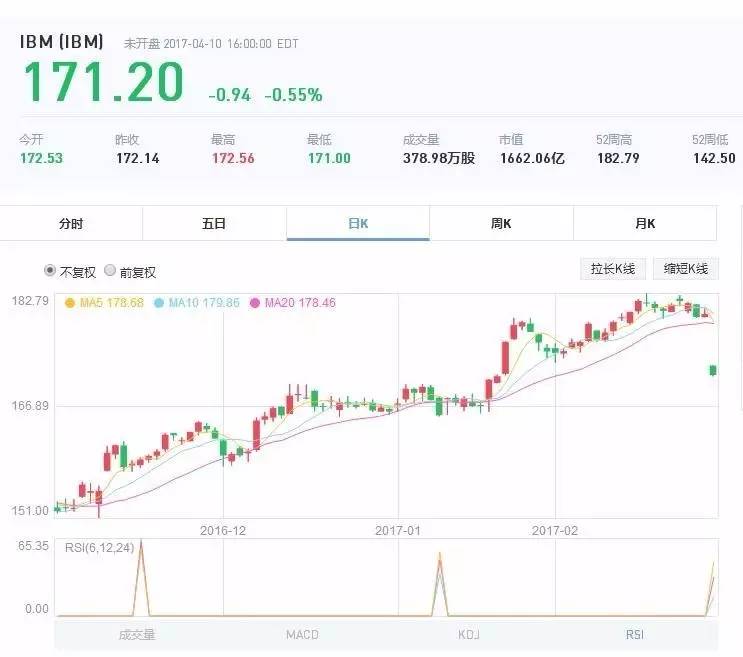The height and width of the screenshot is (657, 743).
Task: Click the -0.55% change percentage
Action: tap(293, 95)
